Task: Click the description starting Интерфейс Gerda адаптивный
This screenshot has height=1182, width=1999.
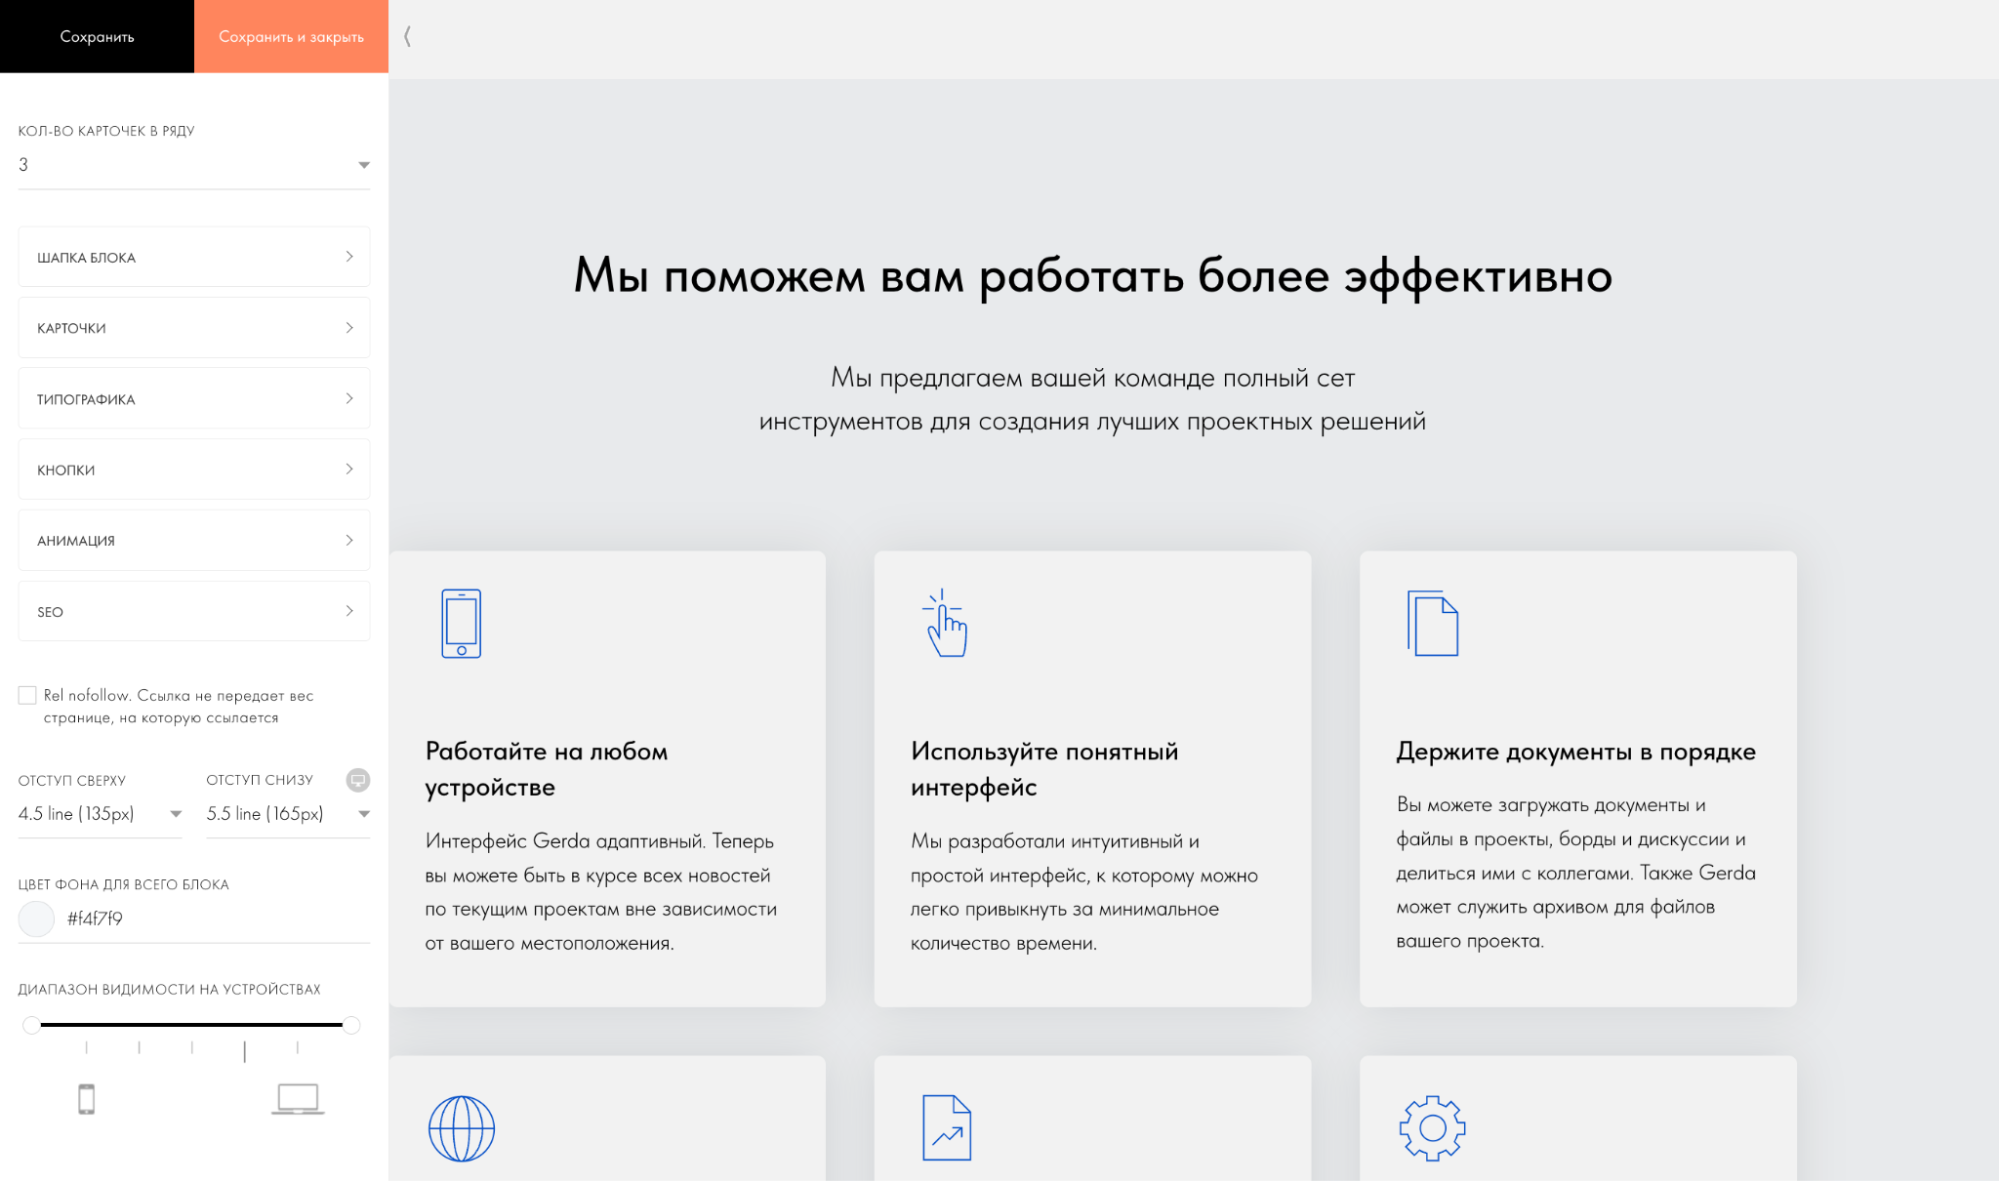Action: [601, 892]
